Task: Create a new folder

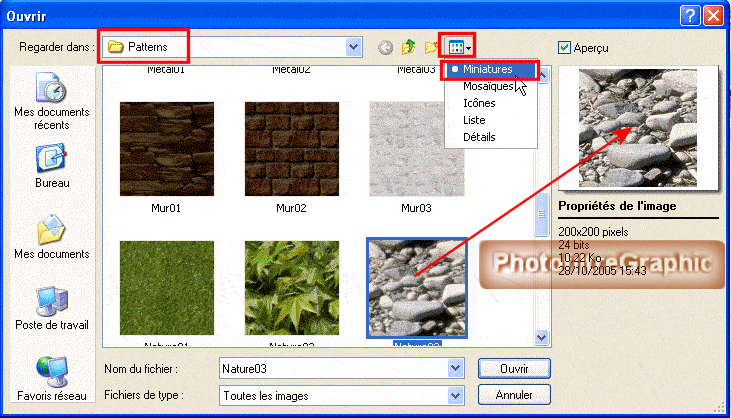Action: (432, 47)
